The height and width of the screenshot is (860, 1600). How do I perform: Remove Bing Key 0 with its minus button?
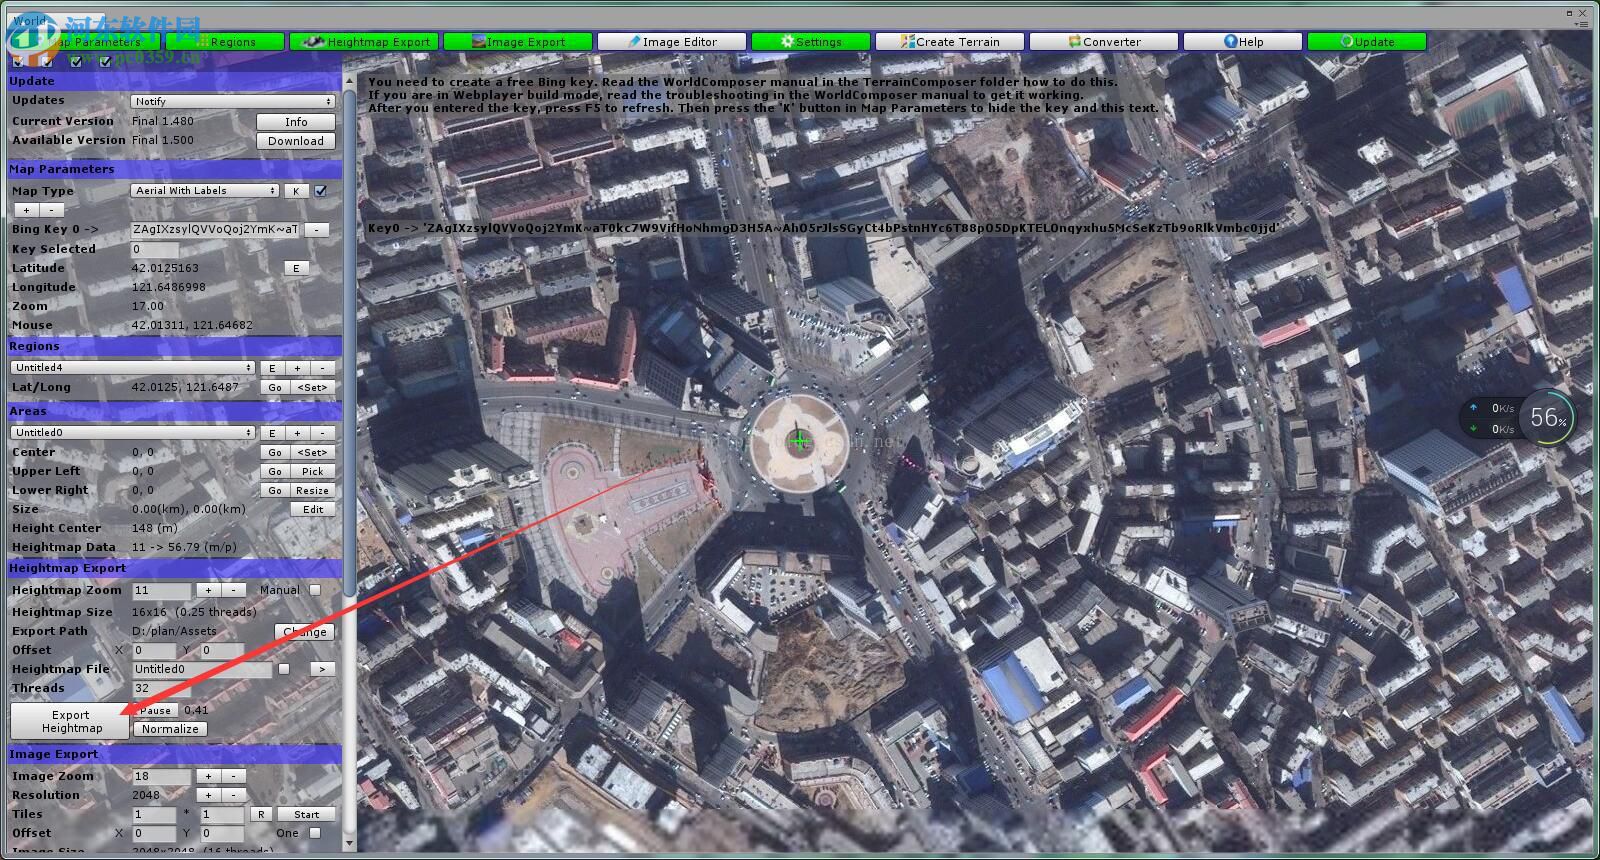click(x=317, y=229)
